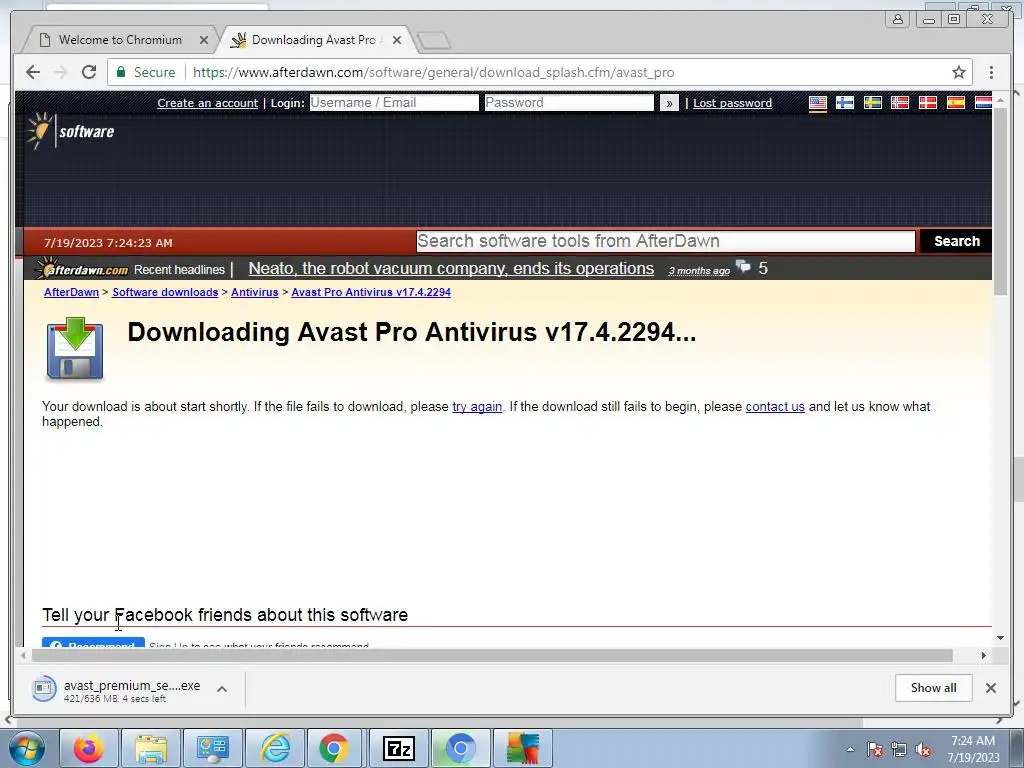Open the taskbar clock showing 7:24 AM
Image resolution: width=1024 pixels, height=768 pixels.
[973, 749]
